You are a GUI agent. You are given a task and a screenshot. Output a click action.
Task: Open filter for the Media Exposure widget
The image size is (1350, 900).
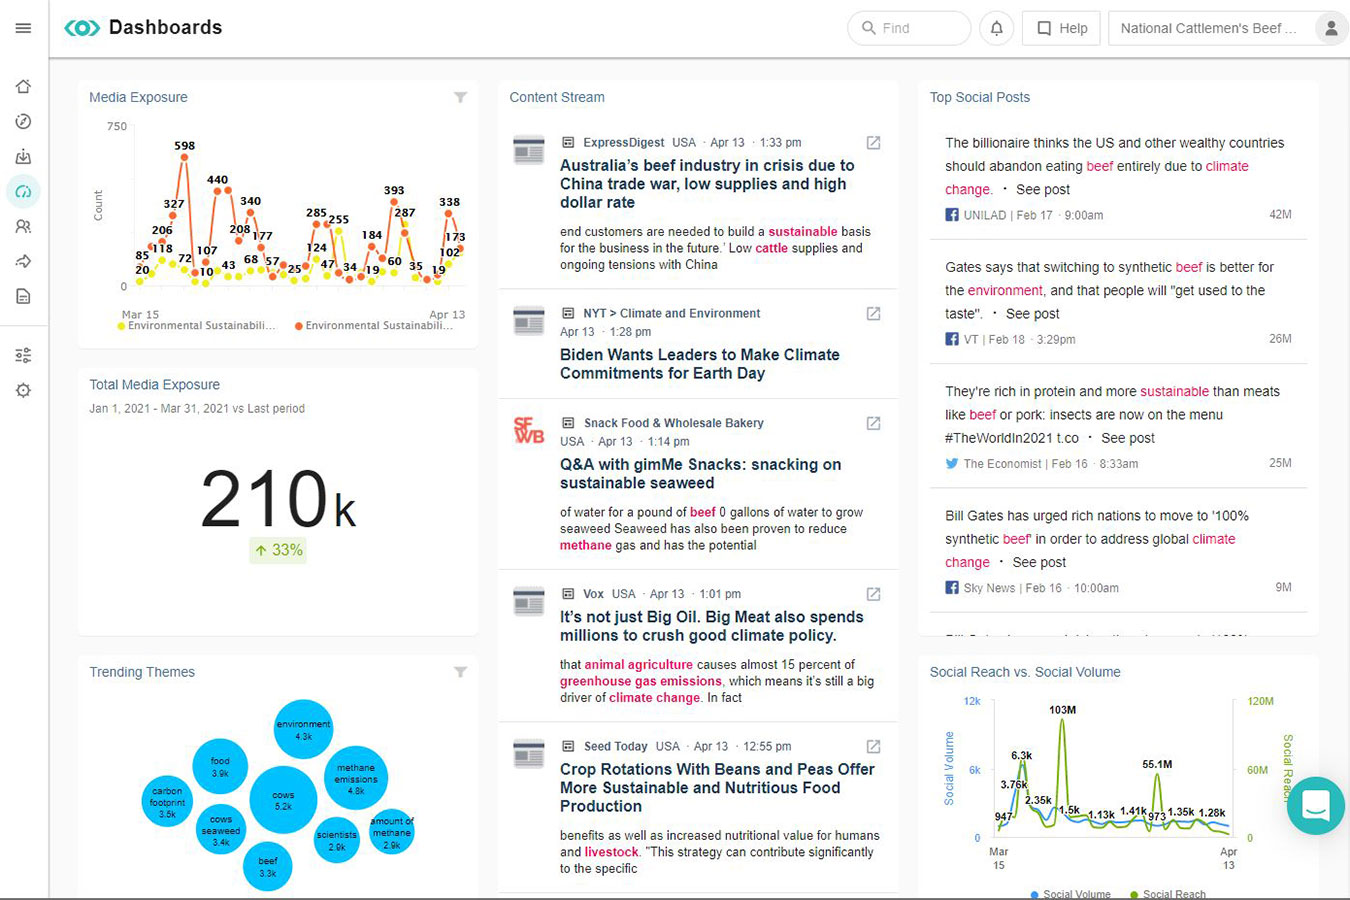[x=460, y=97]
